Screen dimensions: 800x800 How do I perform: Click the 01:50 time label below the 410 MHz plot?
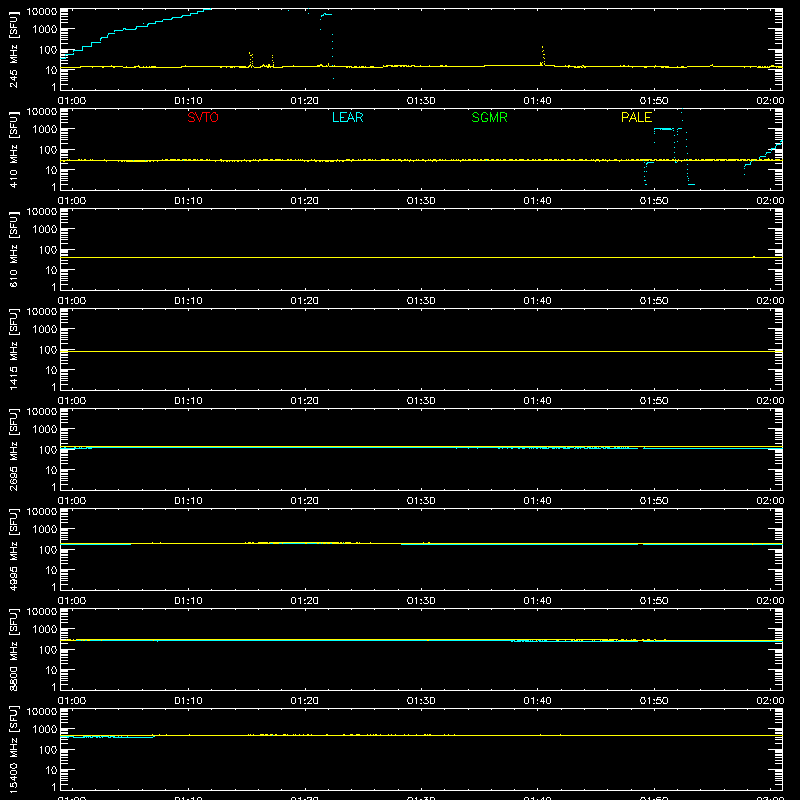654,201
